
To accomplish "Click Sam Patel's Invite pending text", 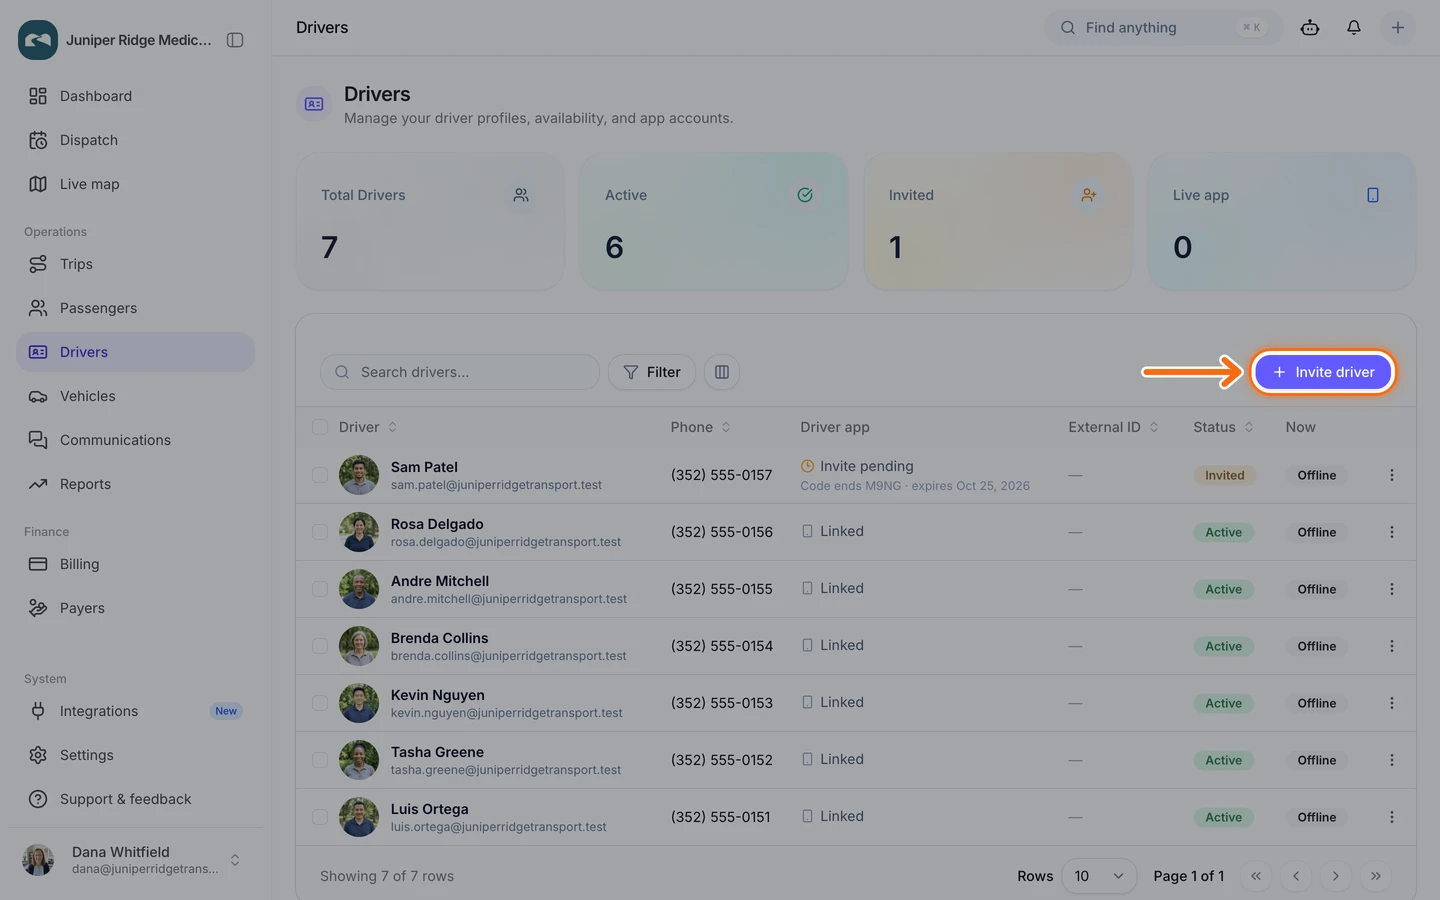I will (x=866, y=466).
